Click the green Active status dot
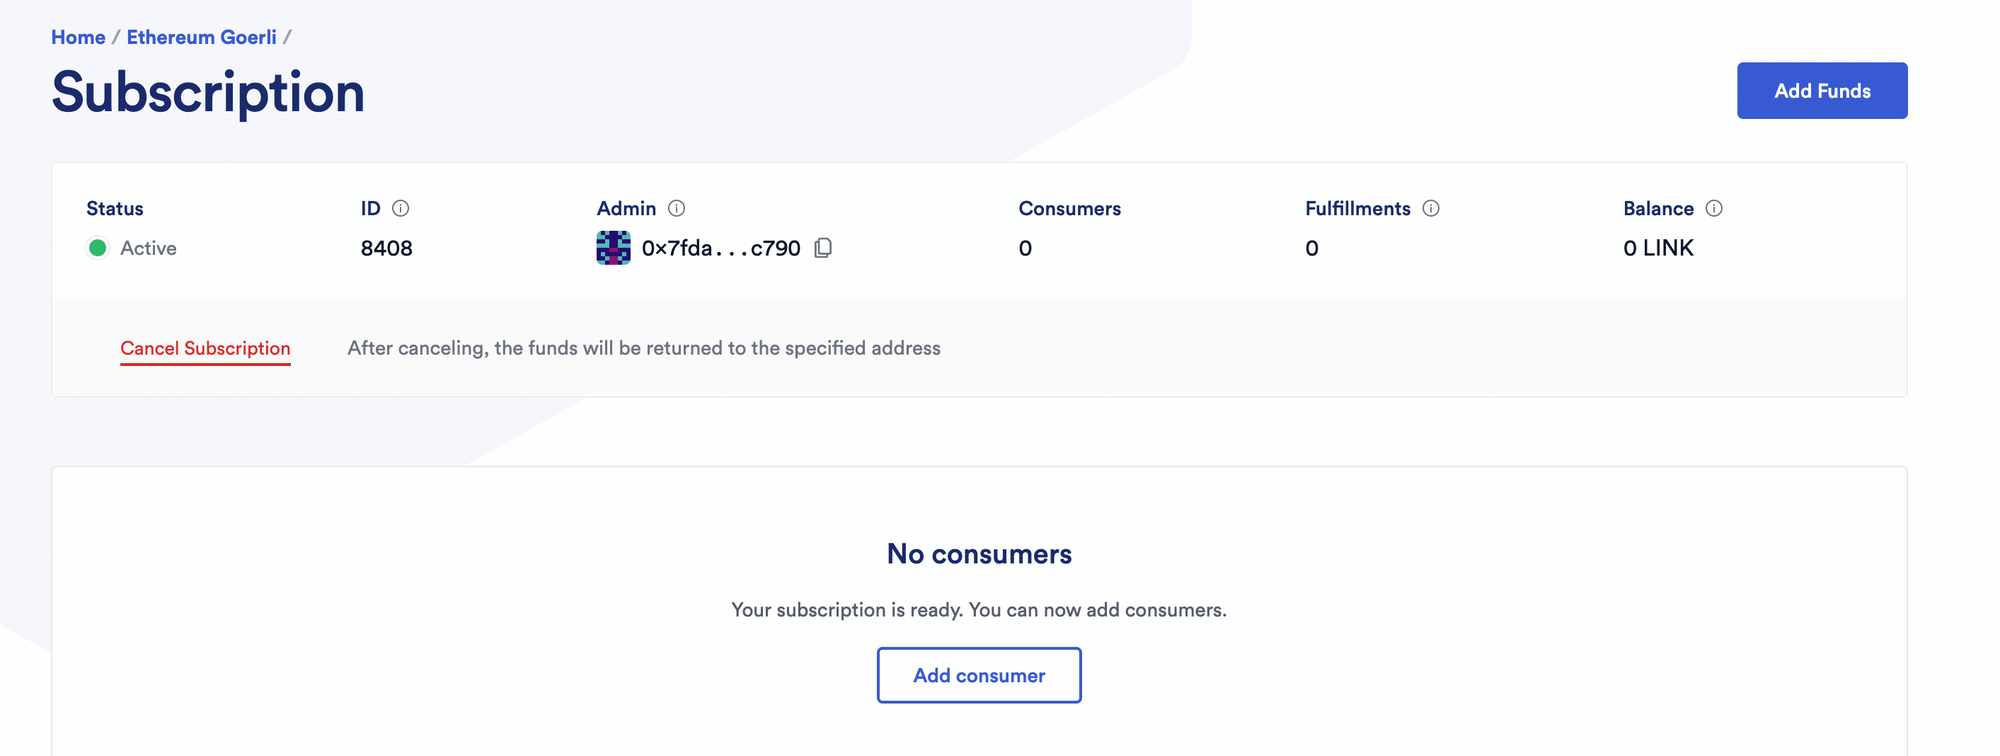Image resolution: width=2000 pixels, height=756 pixels. [x=97, y=248]
